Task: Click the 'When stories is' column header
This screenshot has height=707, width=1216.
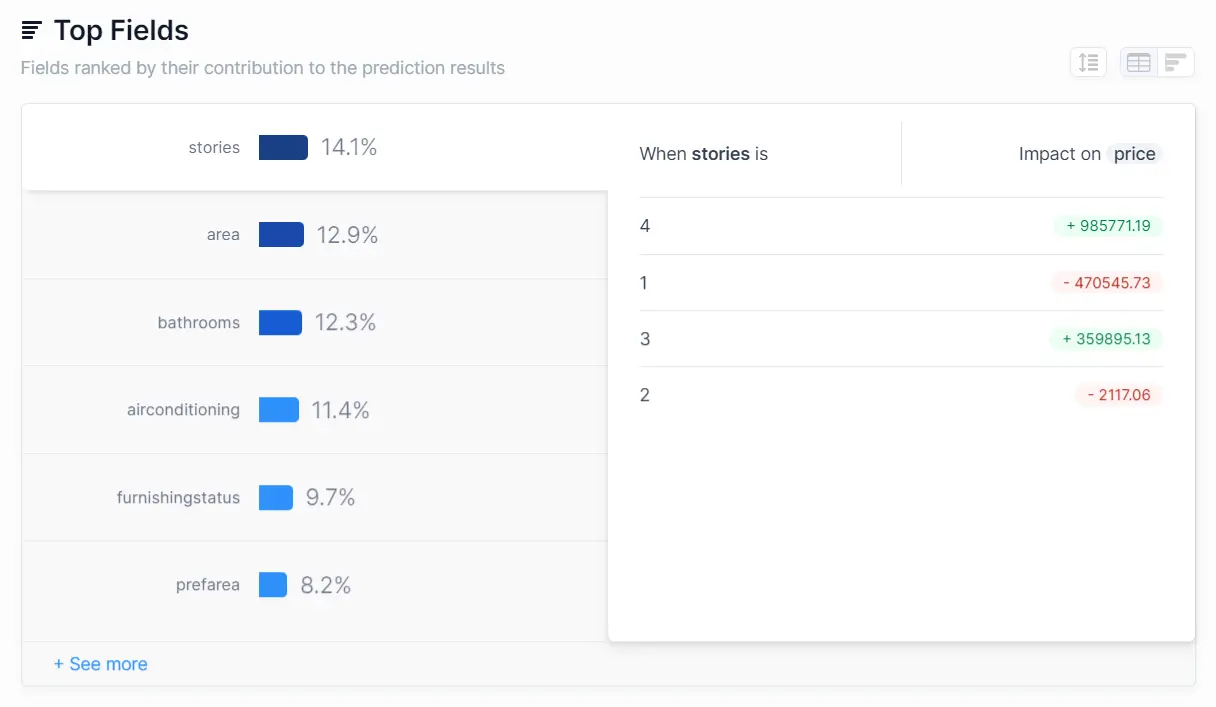Action: tap(703, 154)
